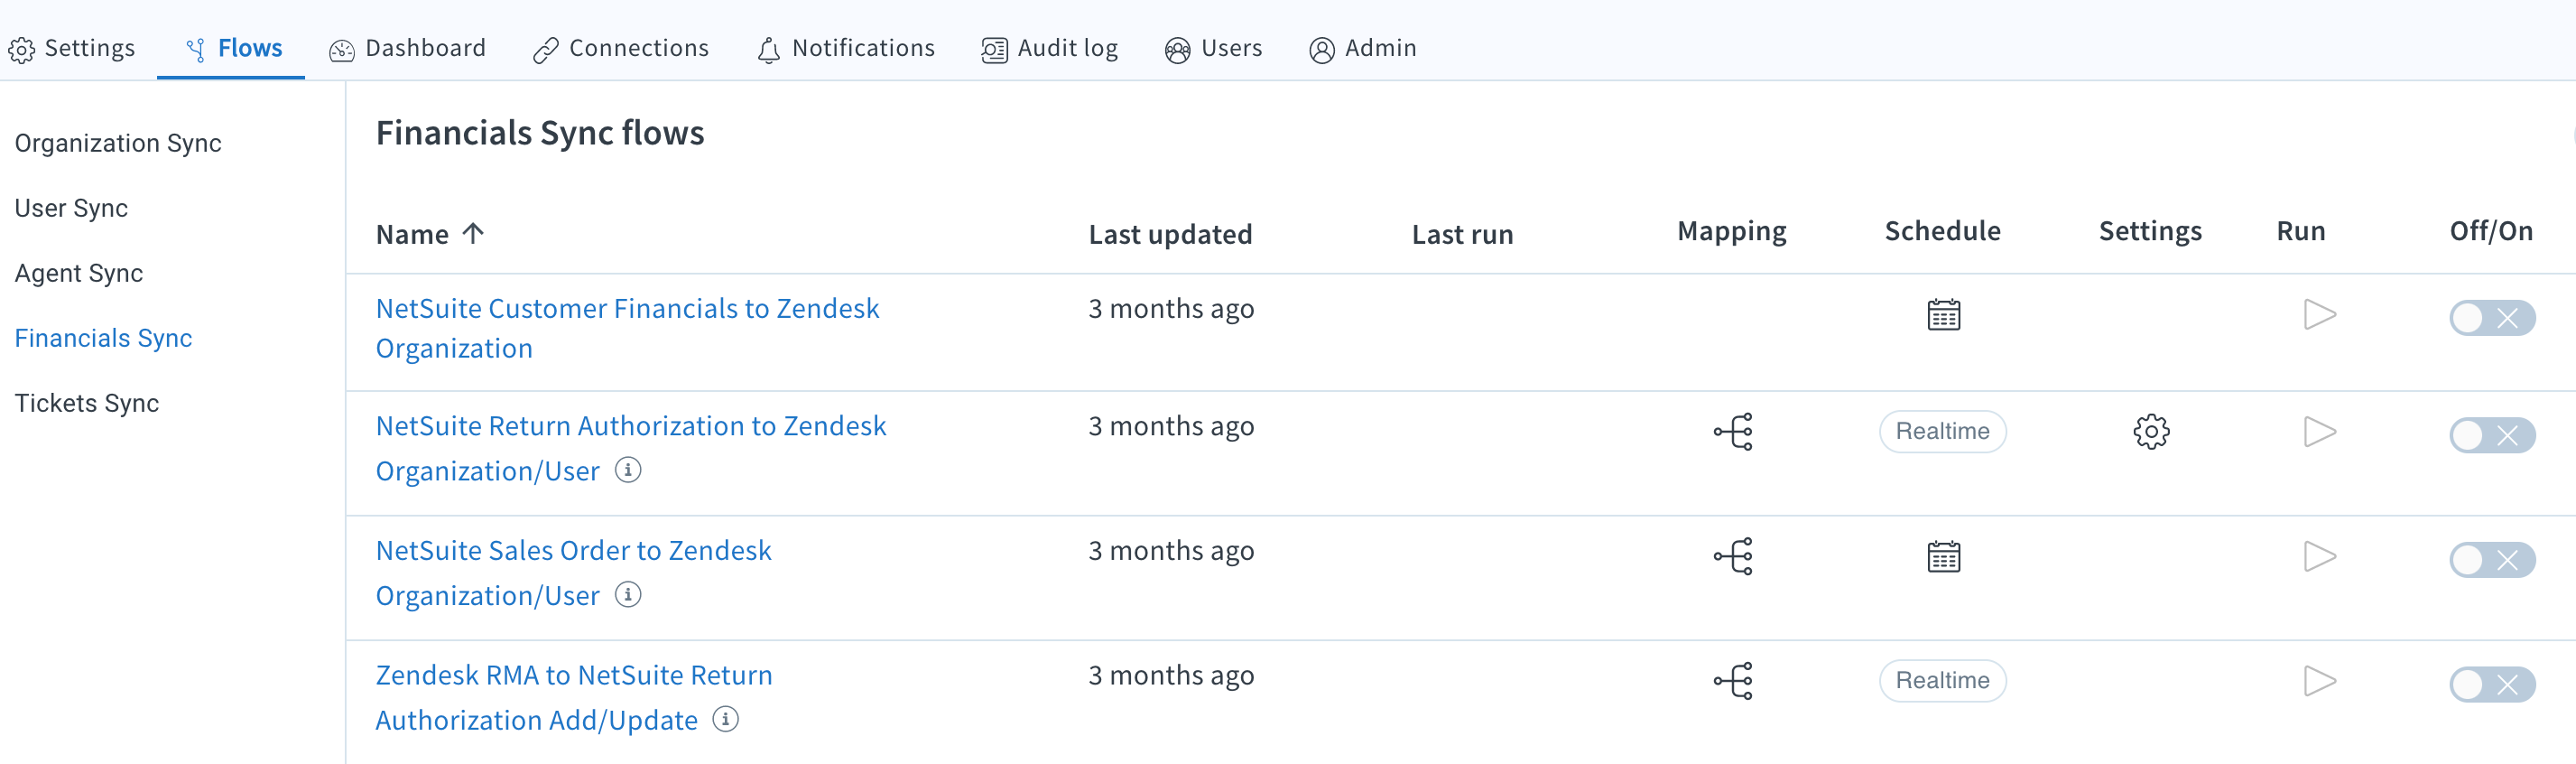Open NetSuite Customer Financials to Zendesk Organization flow
Viewport: 2576px width, 764px height.
click(627, 328)
